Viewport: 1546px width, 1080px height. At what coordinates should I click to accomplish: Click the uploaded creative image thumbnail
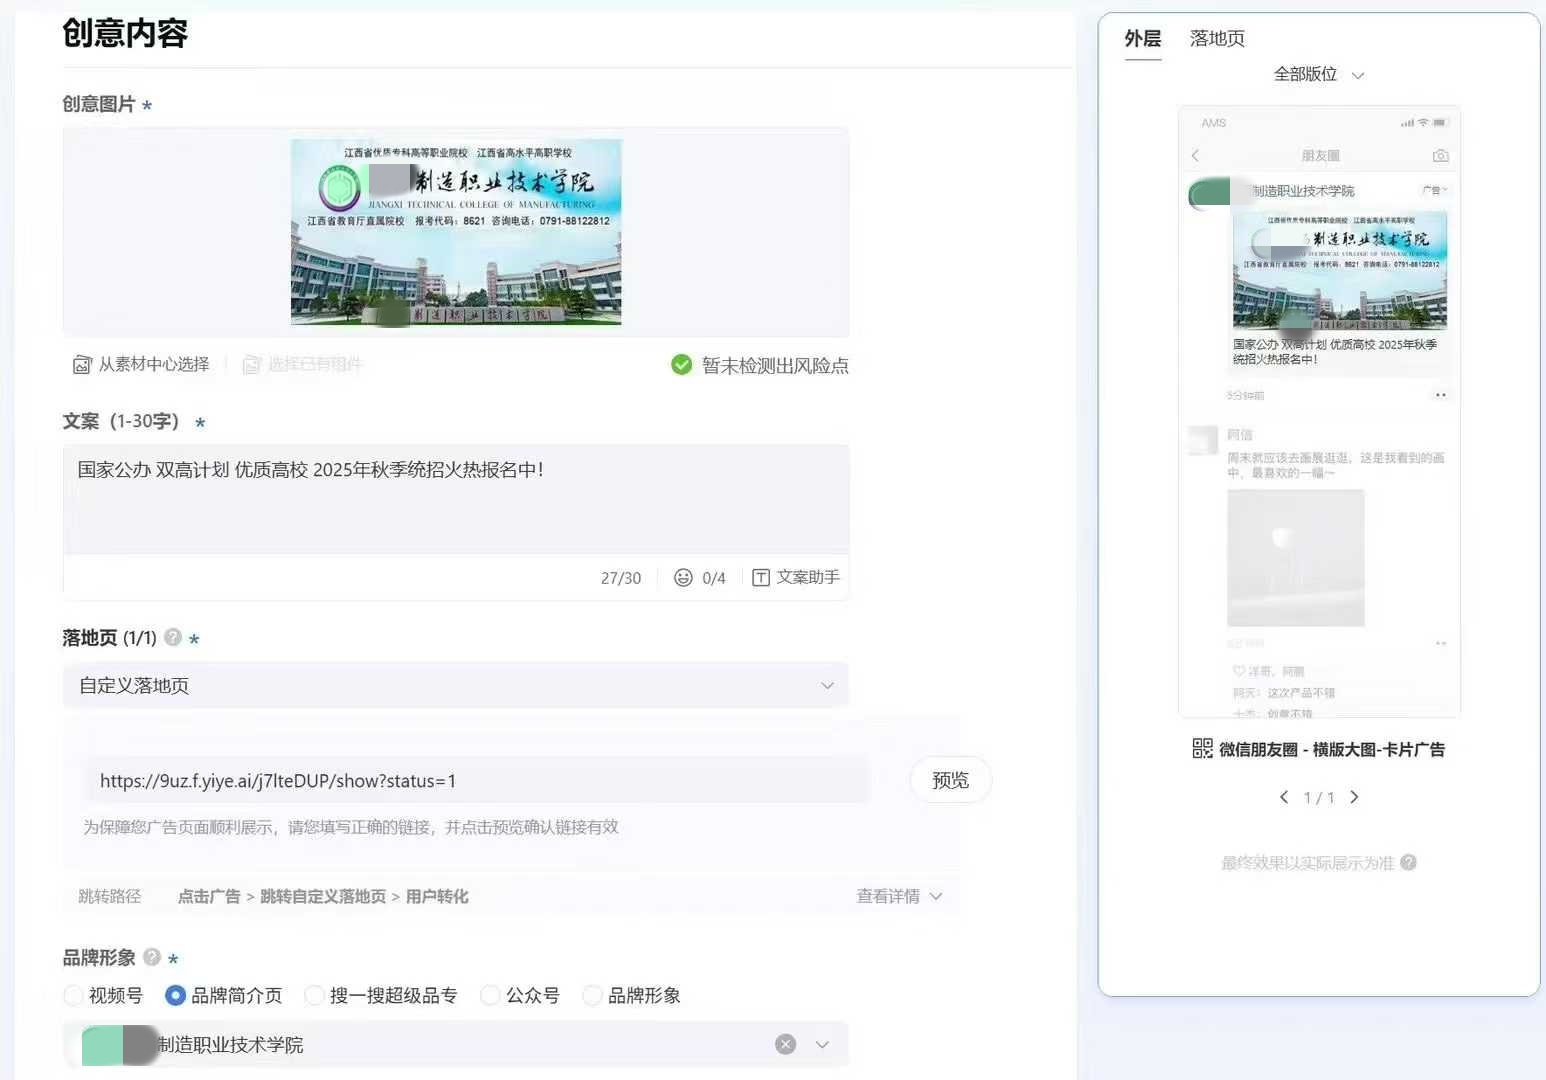tap(456, 232)
